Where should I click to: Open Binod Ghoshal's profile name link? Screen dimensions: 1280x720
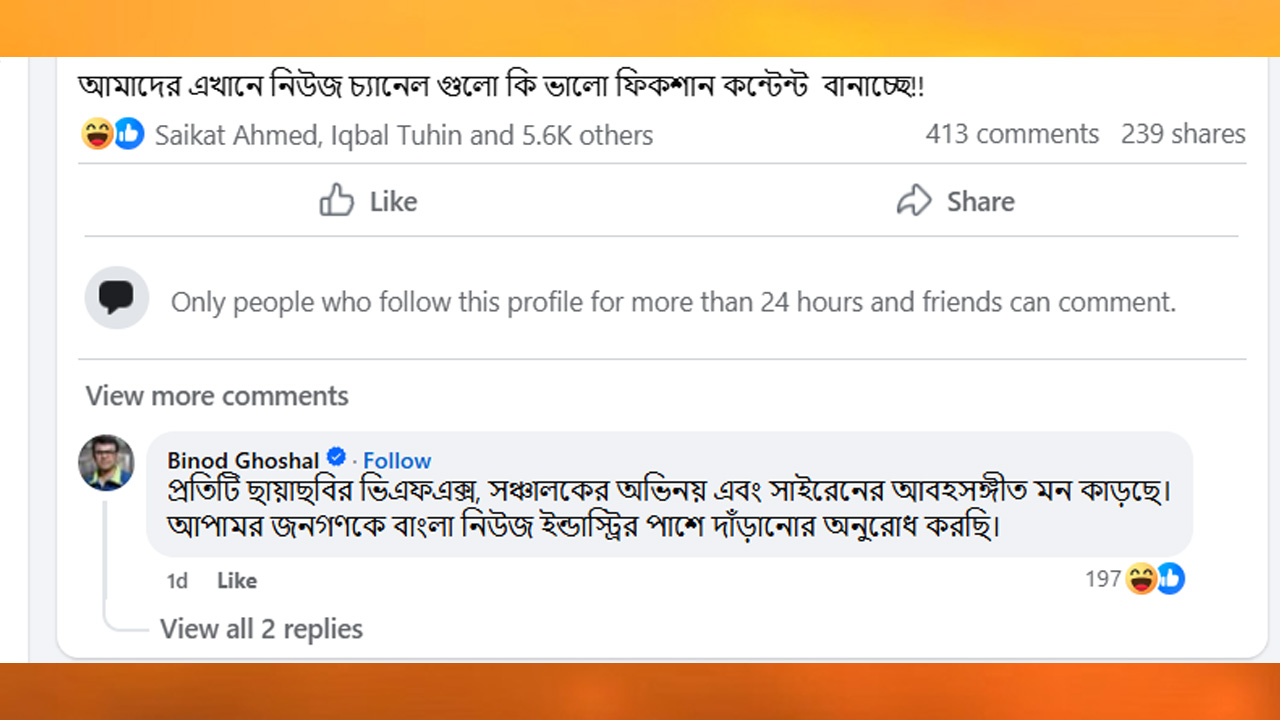[243, 461]
